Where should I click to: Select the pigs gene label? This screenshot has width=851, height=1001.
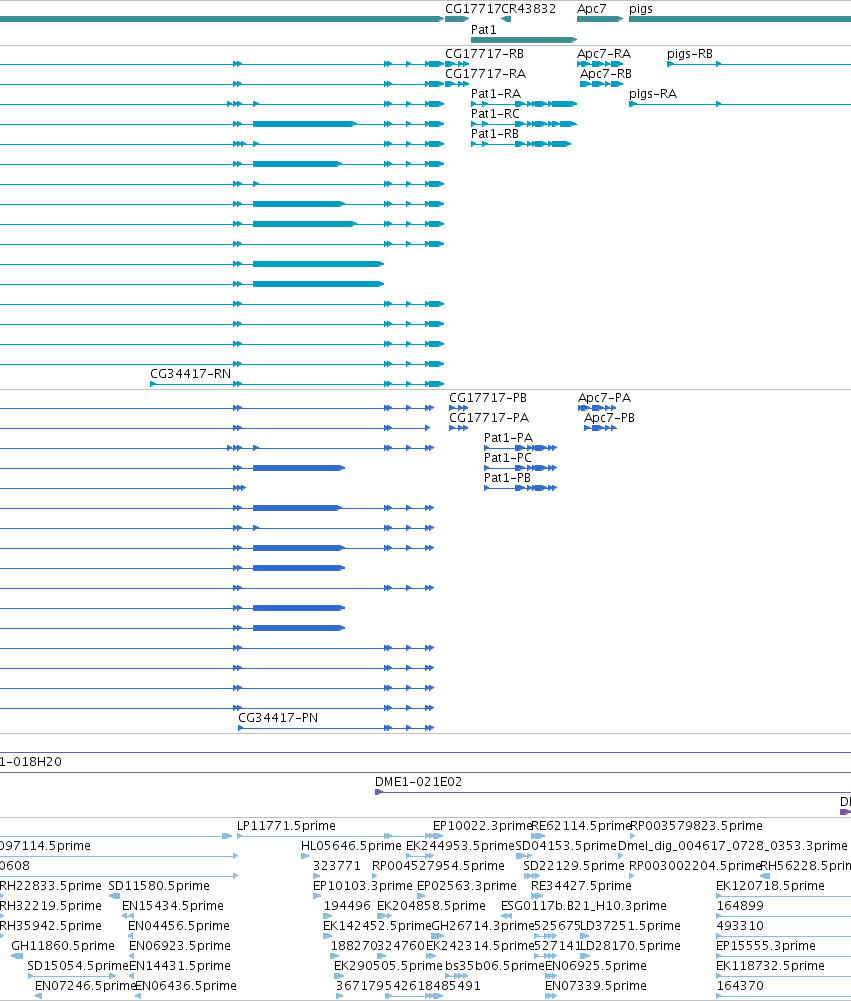(x=640, y=9)
